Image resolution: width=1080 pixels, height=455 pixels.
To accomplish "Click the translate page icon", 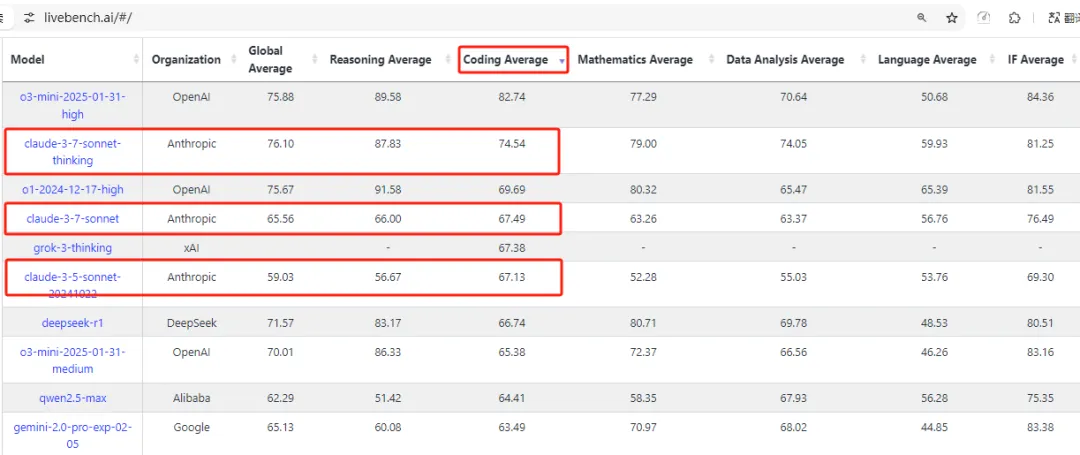I will [1054, 17].
